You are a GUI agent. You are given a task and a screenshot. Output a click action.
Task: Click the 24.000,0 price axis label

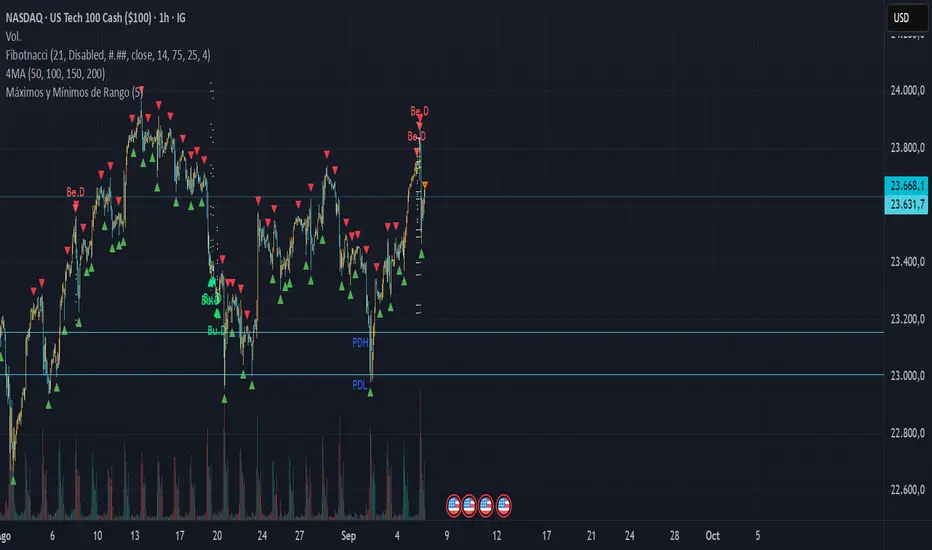tap(907, 90)
